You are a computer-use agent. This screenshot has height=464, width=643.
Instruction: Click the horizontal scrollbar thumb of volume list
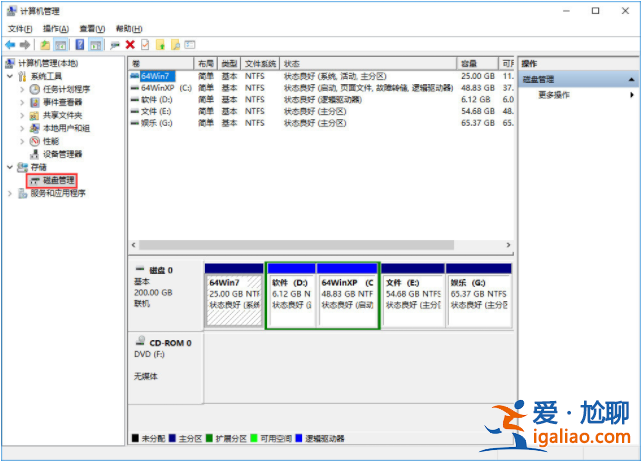(x=296, y=245)
